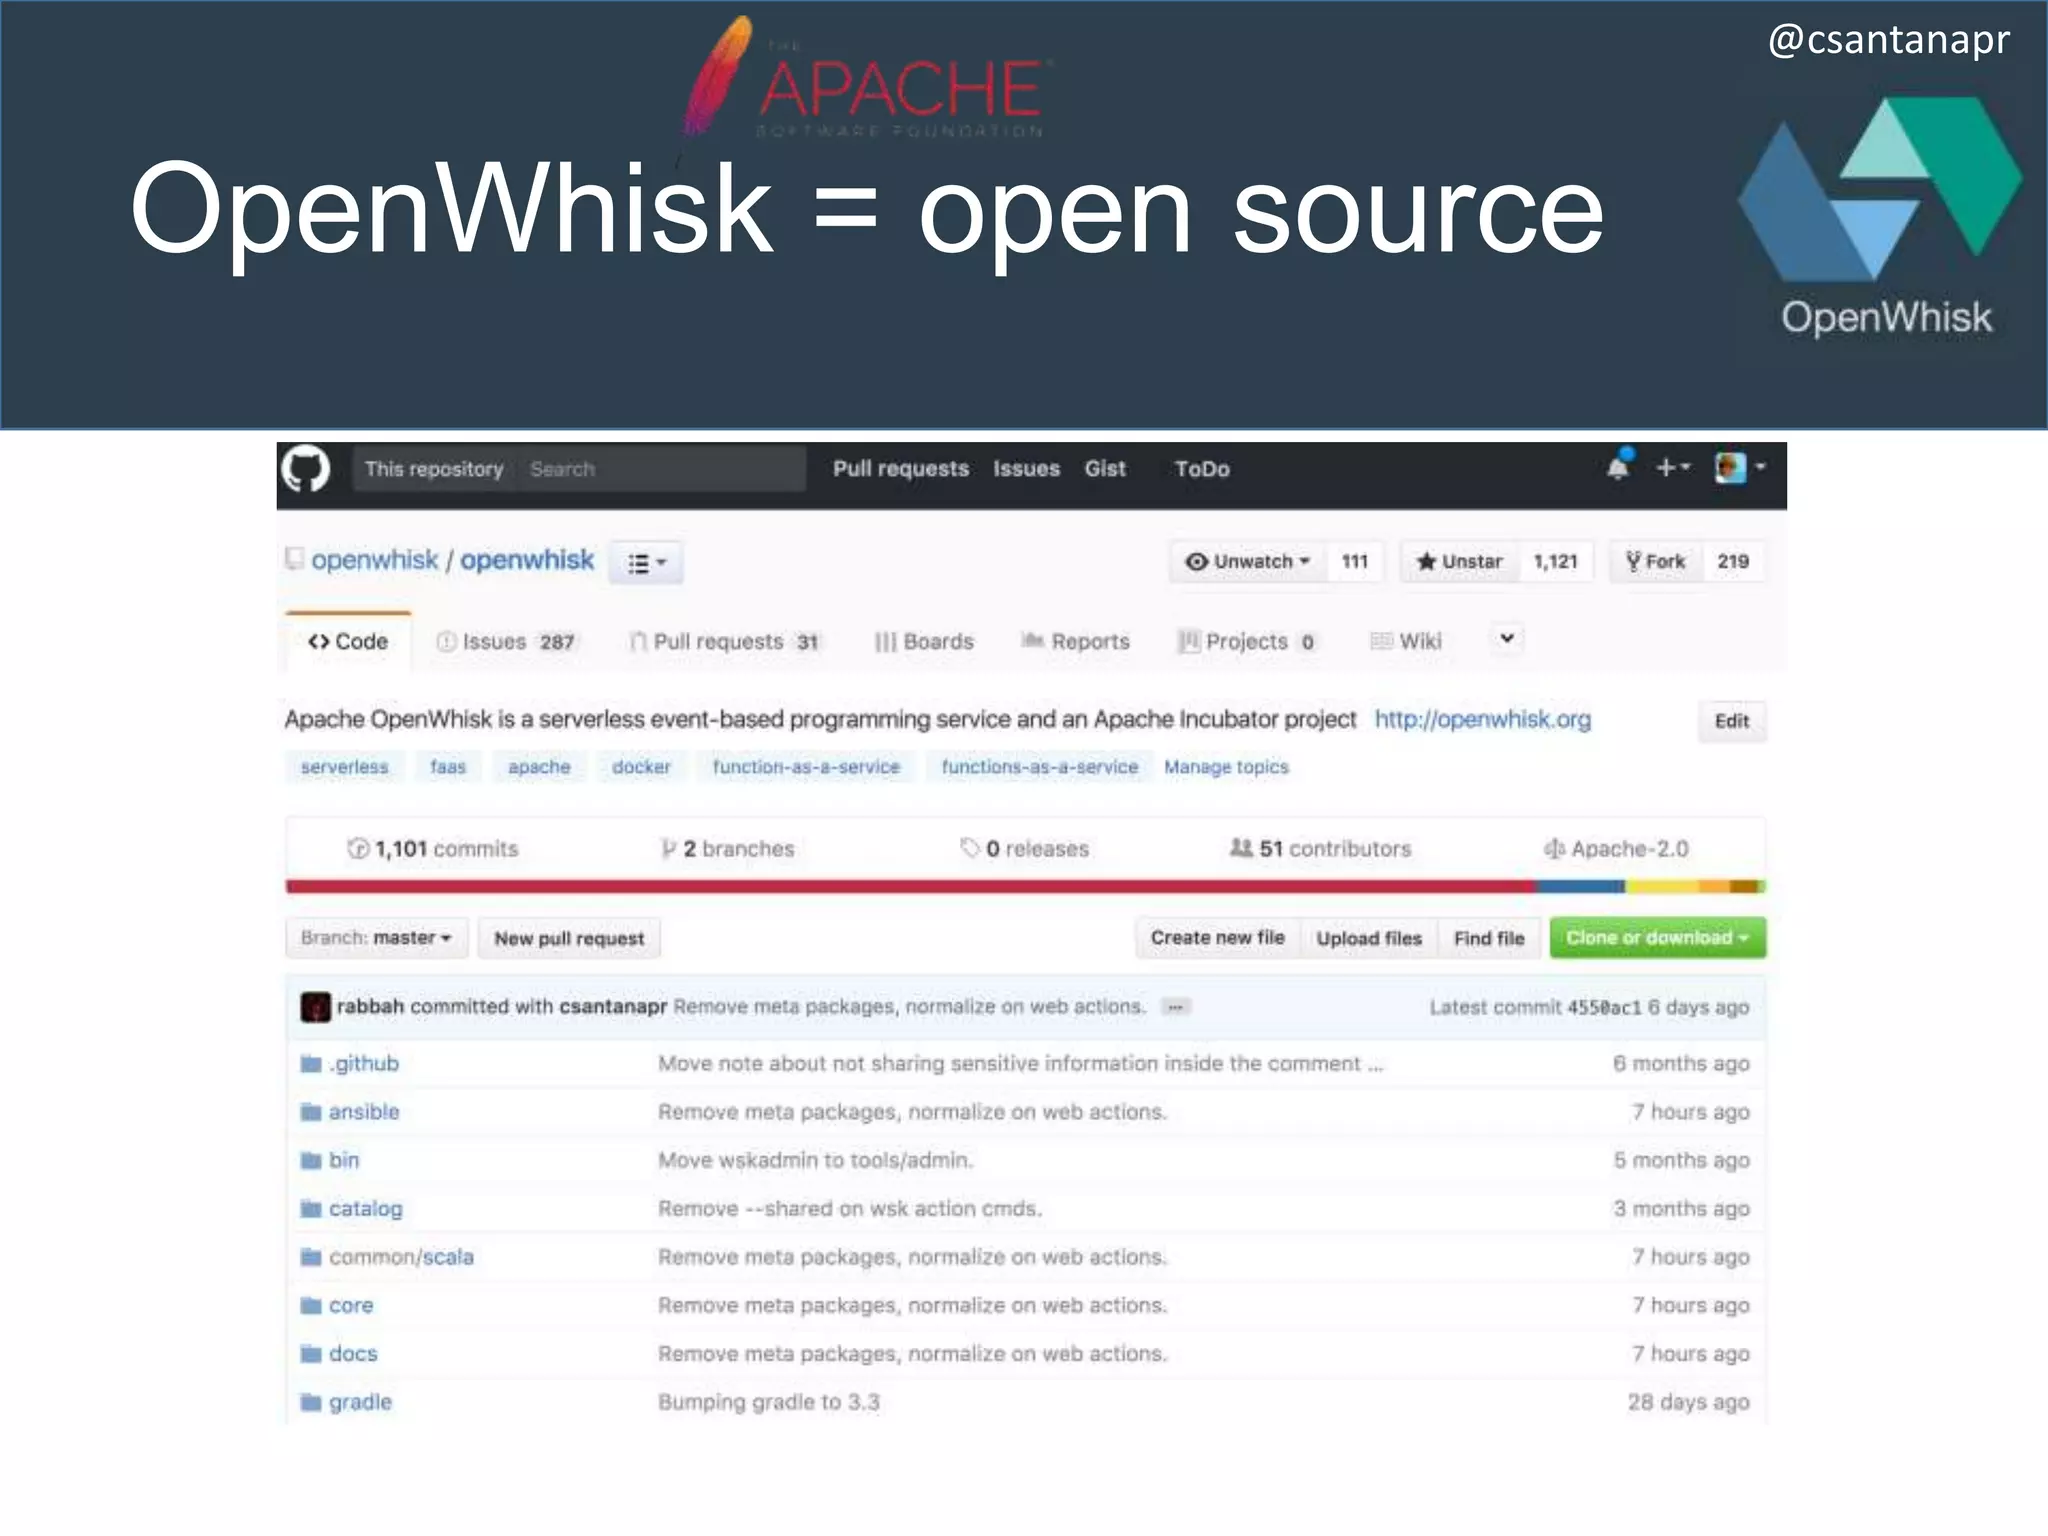Click the docker topic tag
The image size is (2048, 1536).
641,767
